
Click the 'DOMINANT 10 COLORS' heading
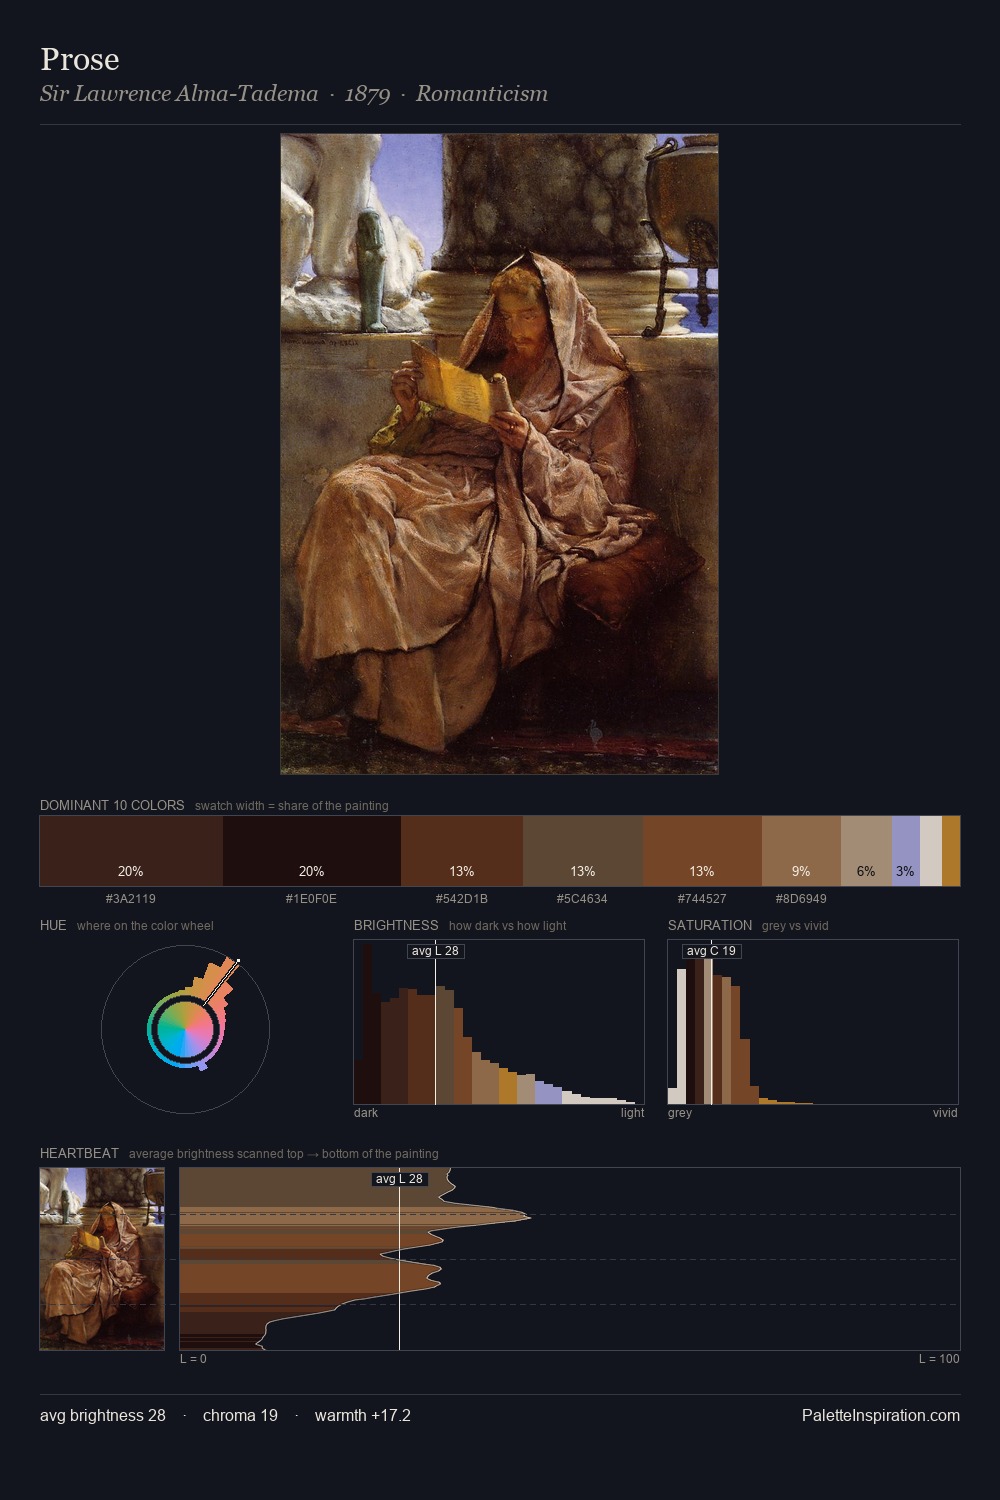[x=112, y=805]
